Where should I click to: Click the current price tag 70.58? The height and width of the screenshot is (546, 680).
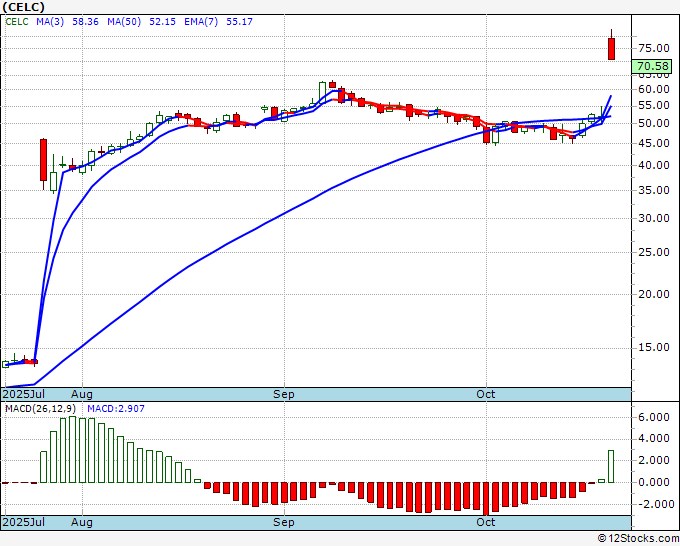652,66
